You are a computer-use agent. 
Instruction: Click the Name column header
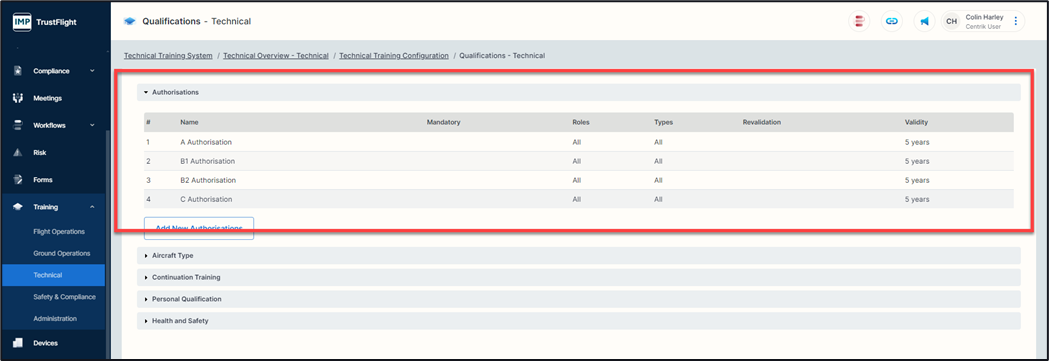pyautogui.click(x=189, y=122)
